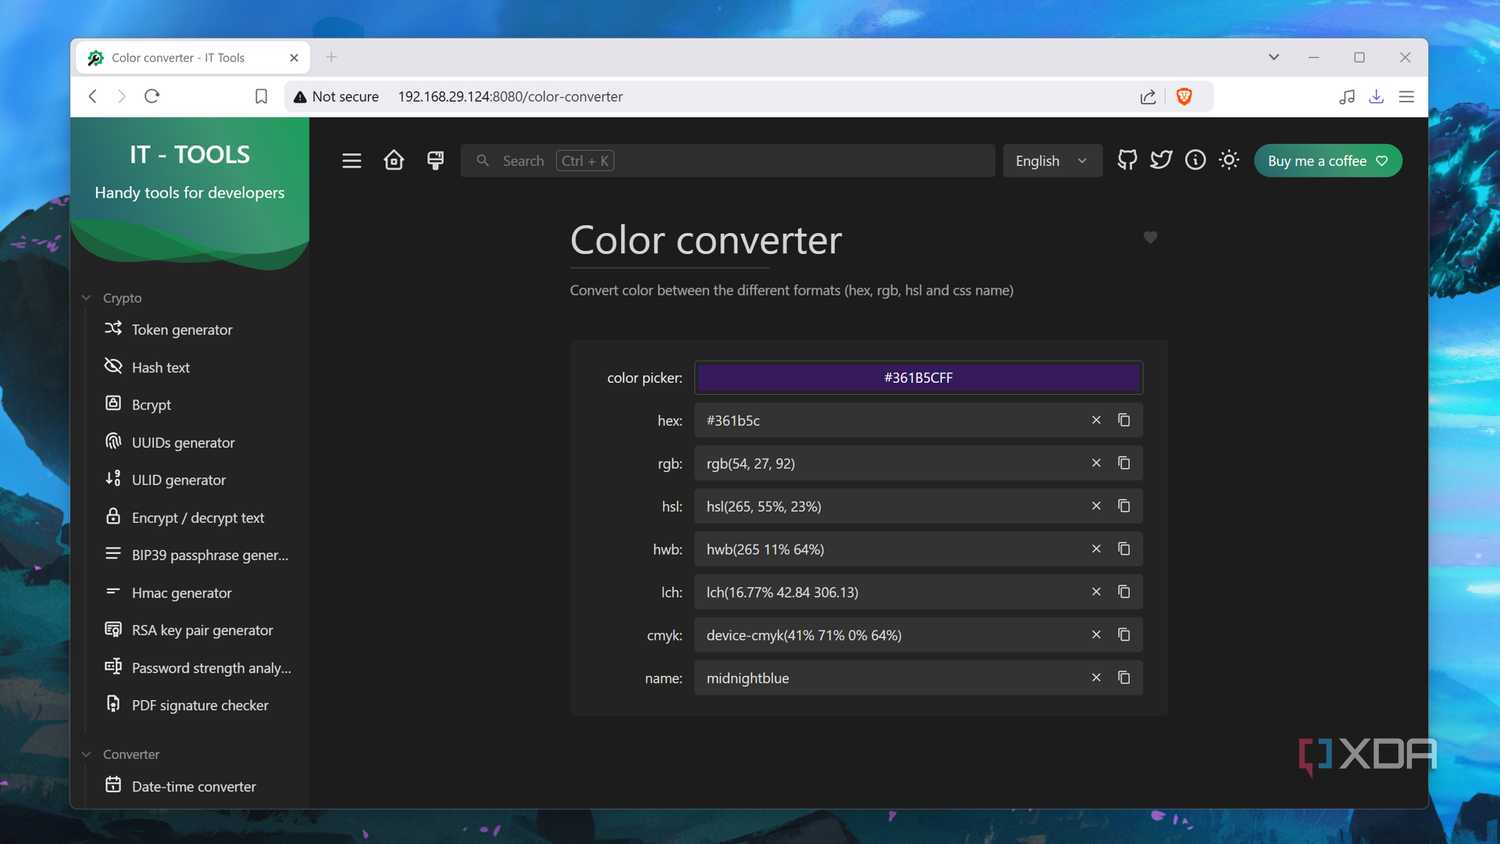Open the About info icon

pyautogui.click(x=1195, y=160)
